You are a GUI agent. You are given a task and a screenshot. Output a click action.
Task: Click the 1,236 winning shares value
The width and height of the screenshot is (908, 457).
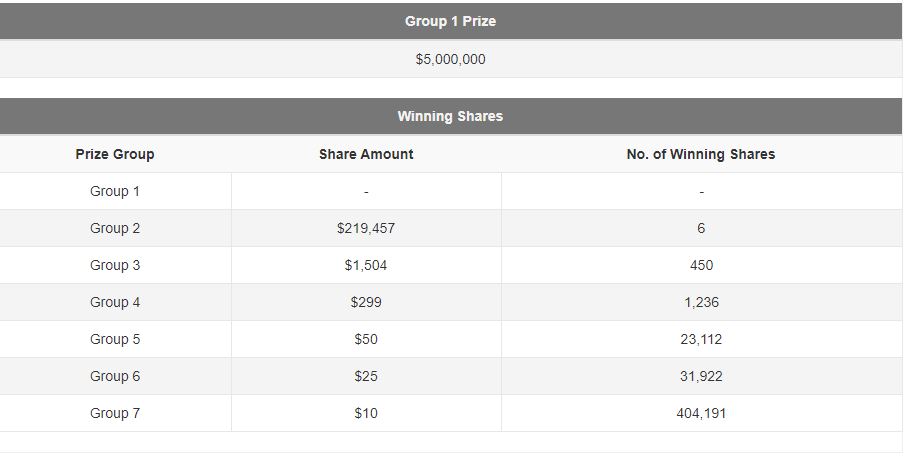click(x=701, y=302)
